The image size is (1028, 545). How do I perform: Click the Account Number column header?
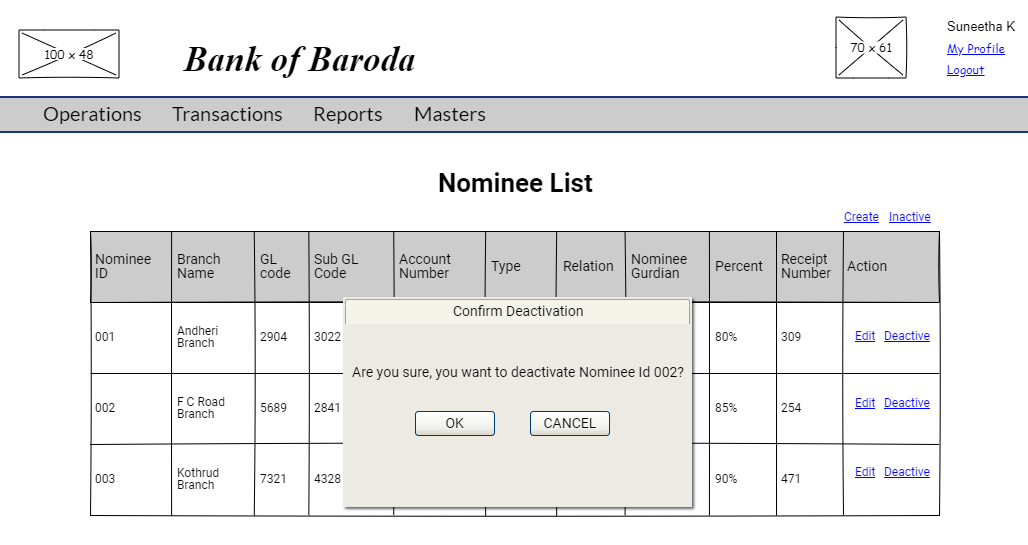point(439,266)
